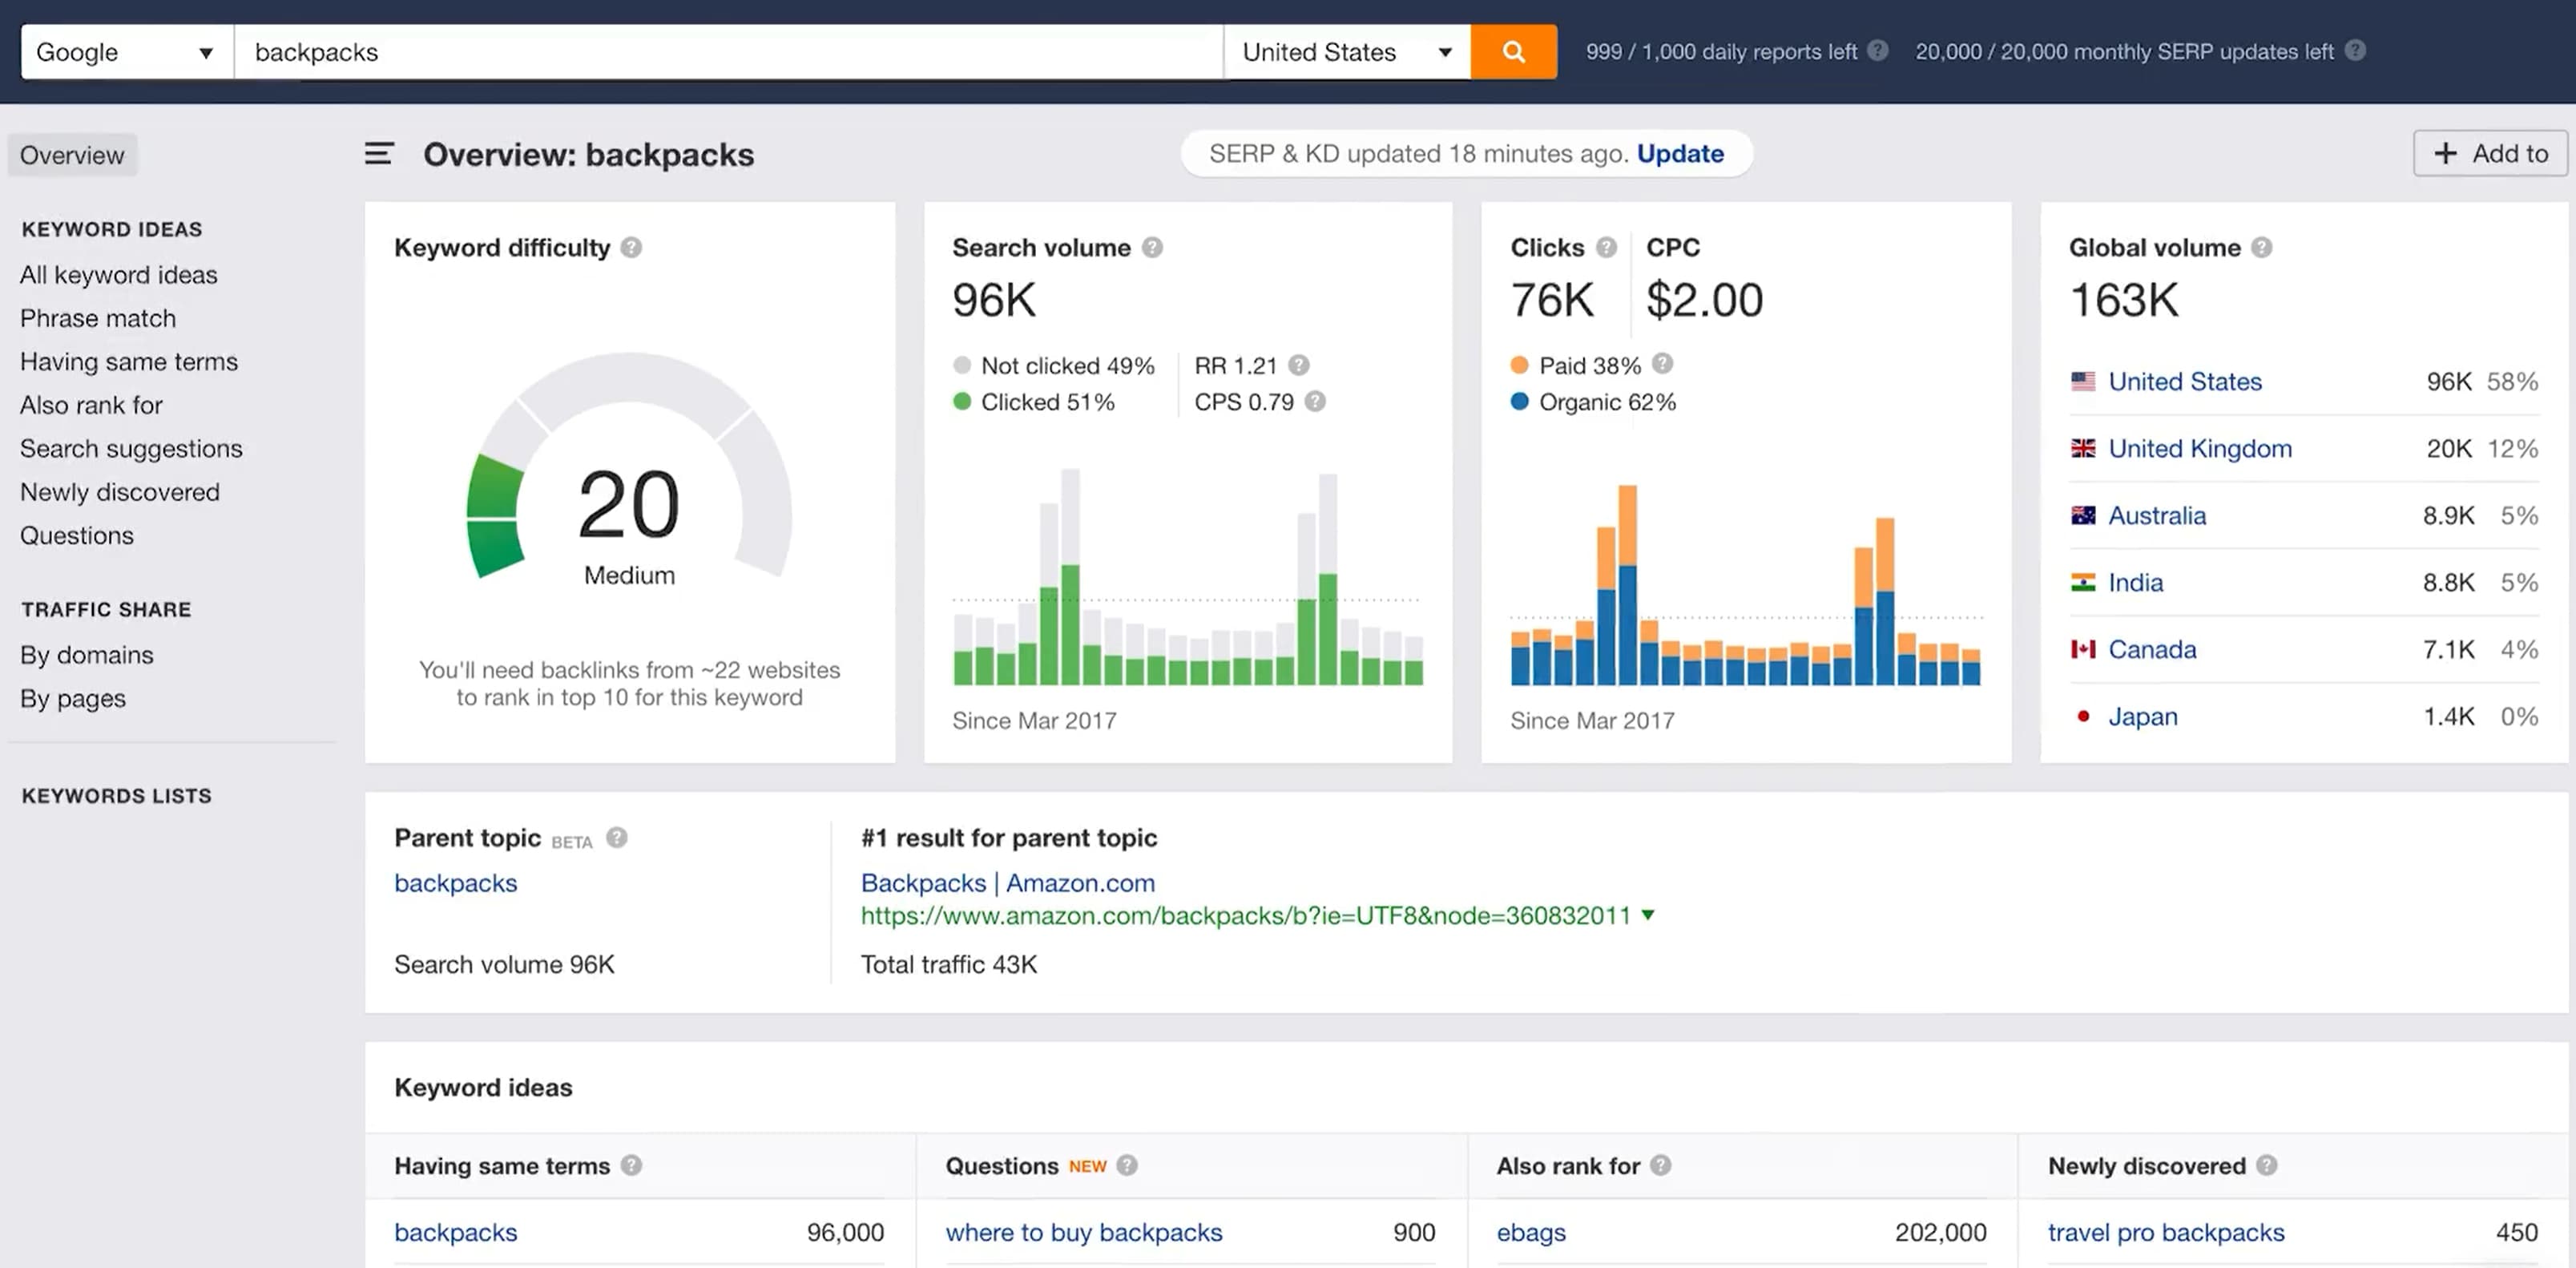Open the United States country dropdown
The height and width of the screenshot is (1268, 2576).
pos(1346,52)
